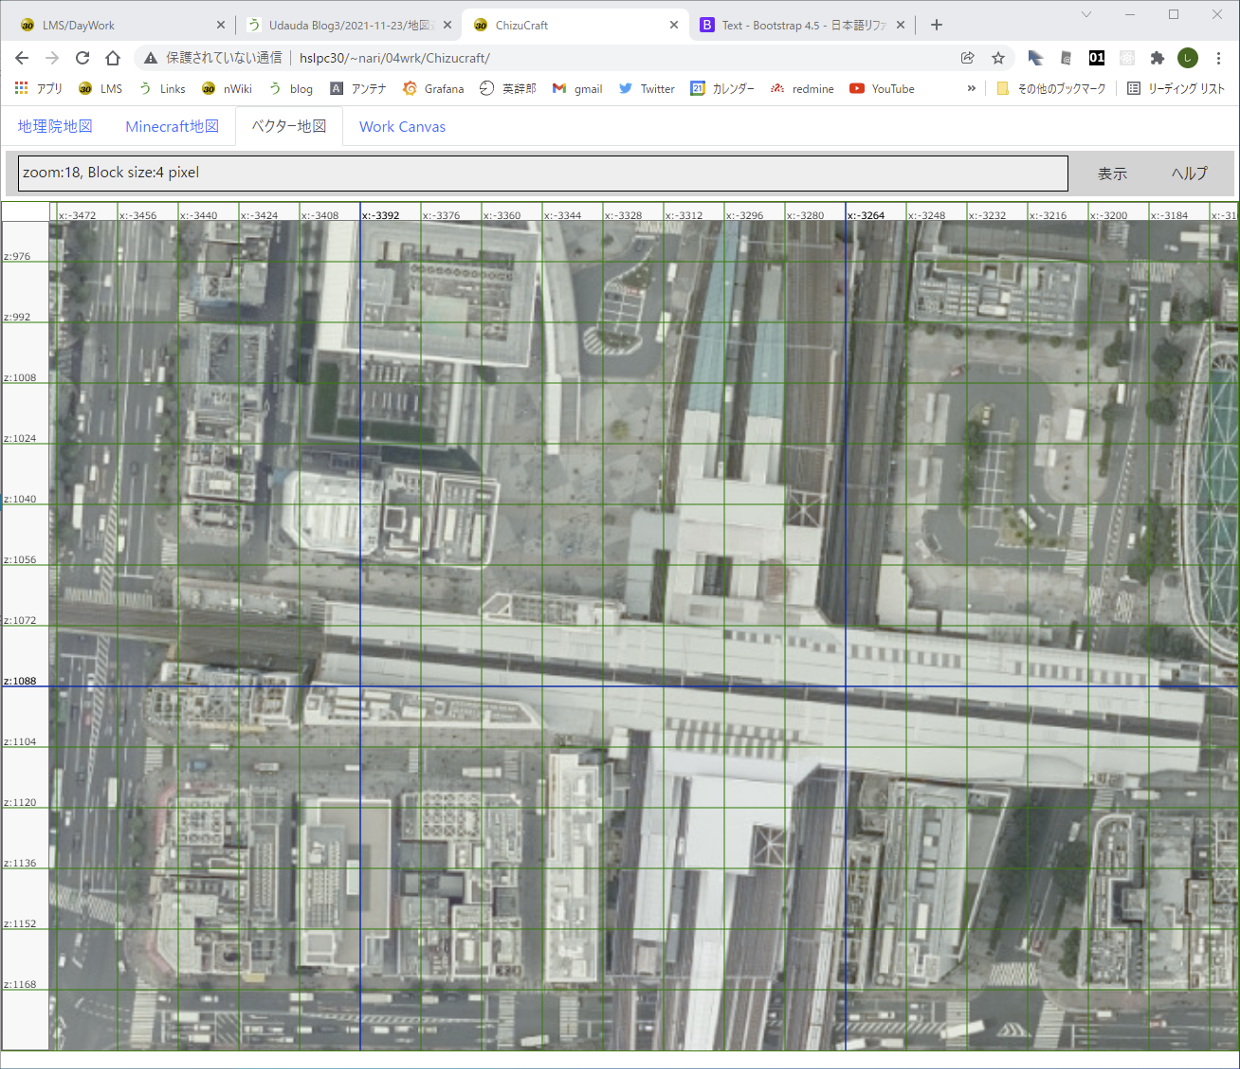The image size is (1240, 1069).
Task: Go to the browser home page
Action: (113, 58)
